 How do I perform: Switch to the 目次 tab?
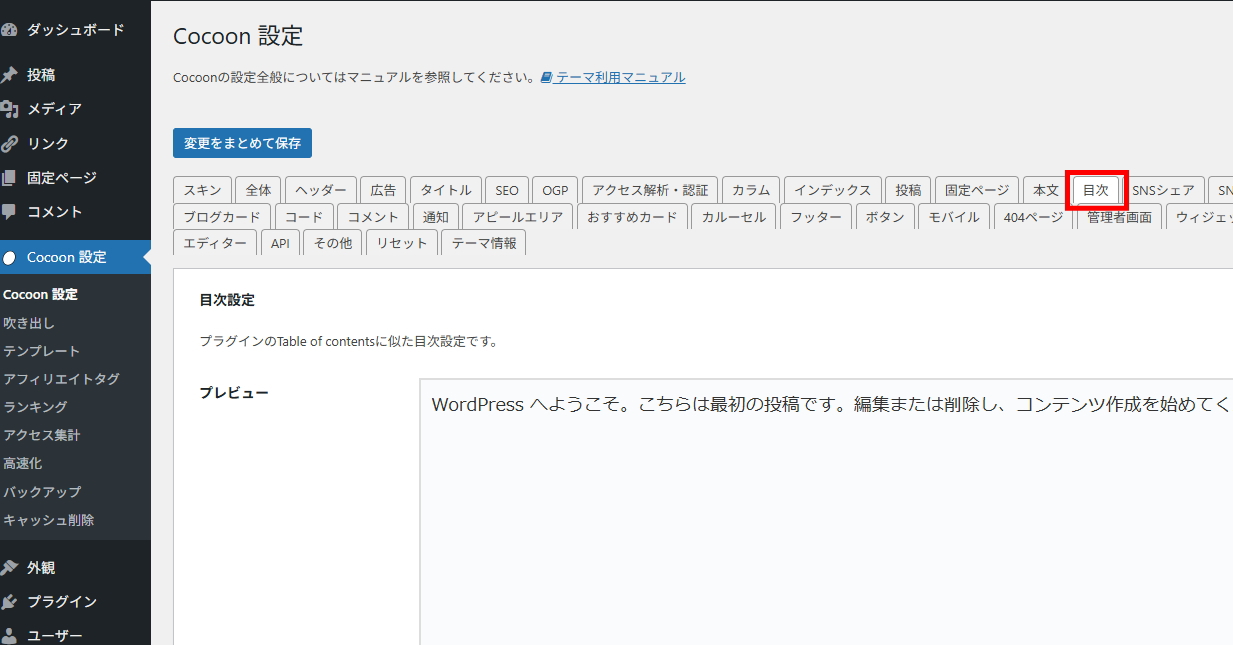(1096, 190)
